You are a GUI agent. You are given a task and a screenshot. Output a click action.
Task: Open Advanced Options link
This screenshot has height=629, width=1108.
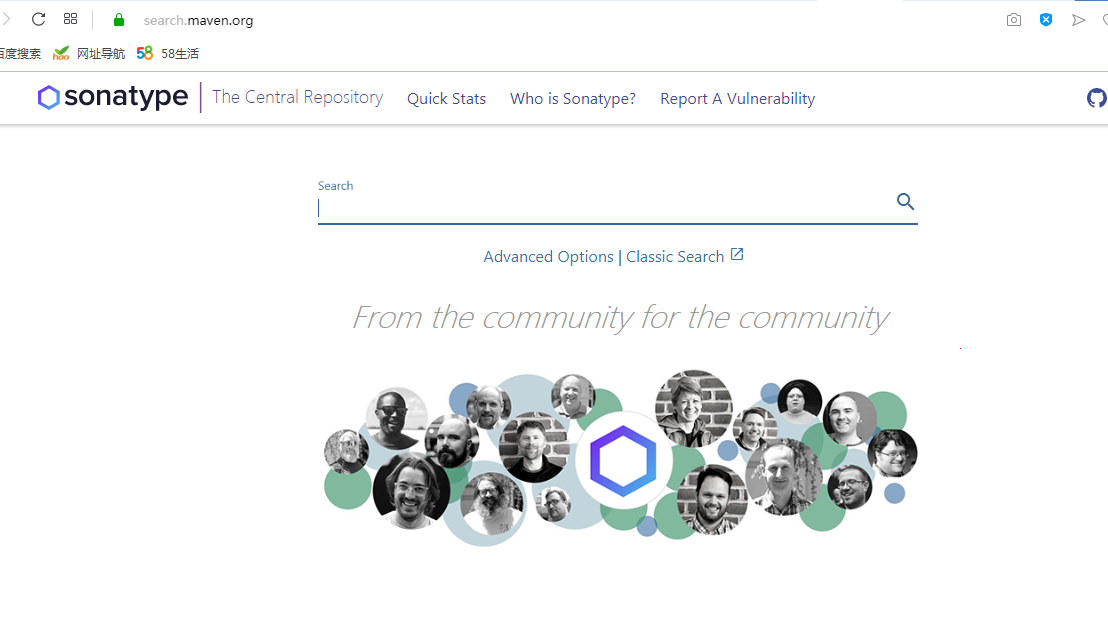[548, 257]
